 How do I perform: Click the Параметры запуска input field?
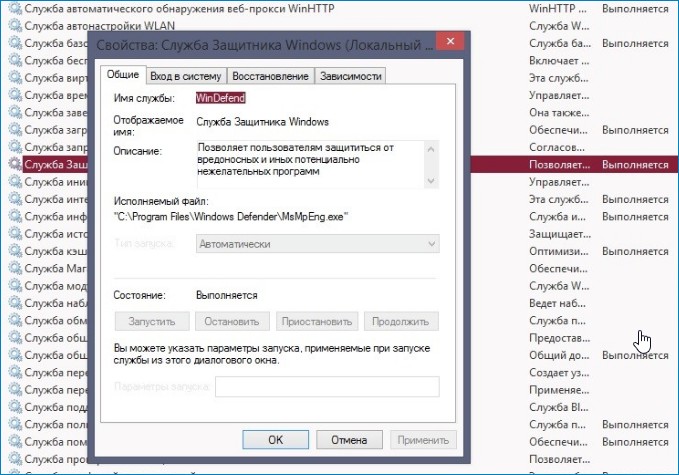[327, 386]
